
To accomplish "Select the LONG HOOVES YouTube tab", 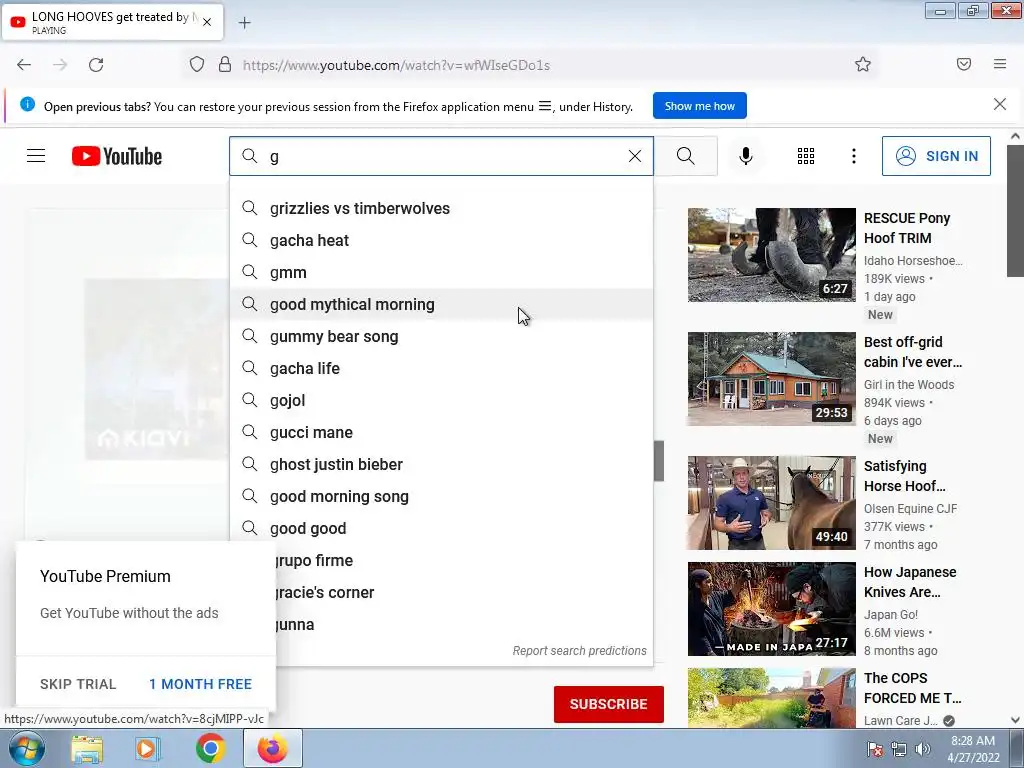I will [x=112, y=22].
